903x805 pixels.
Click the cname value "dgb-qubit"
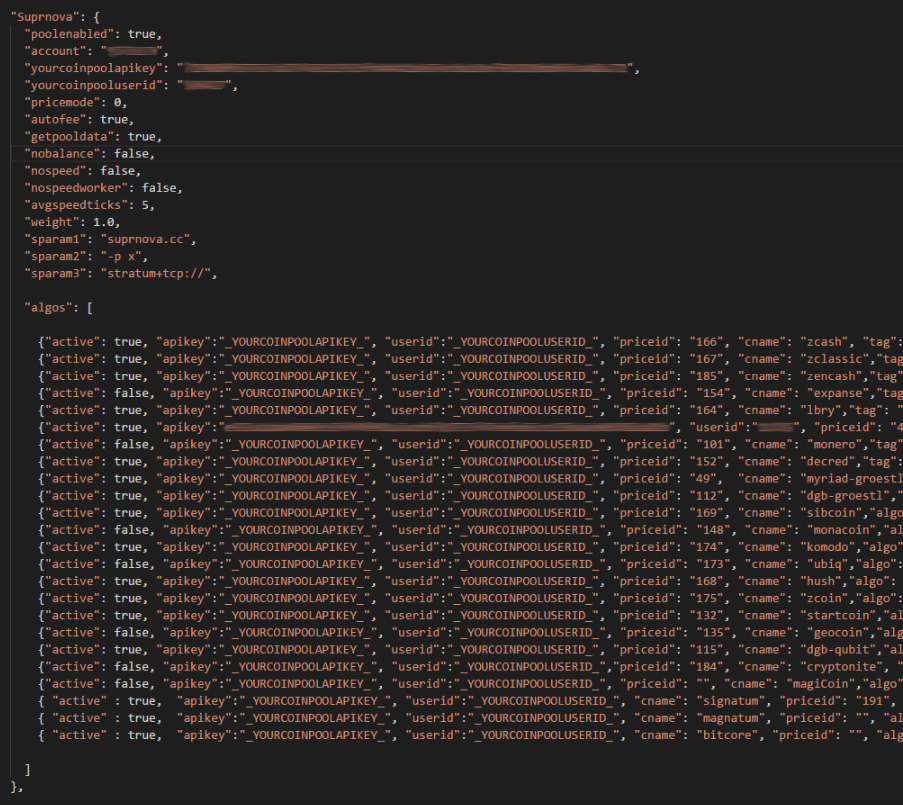841,650
